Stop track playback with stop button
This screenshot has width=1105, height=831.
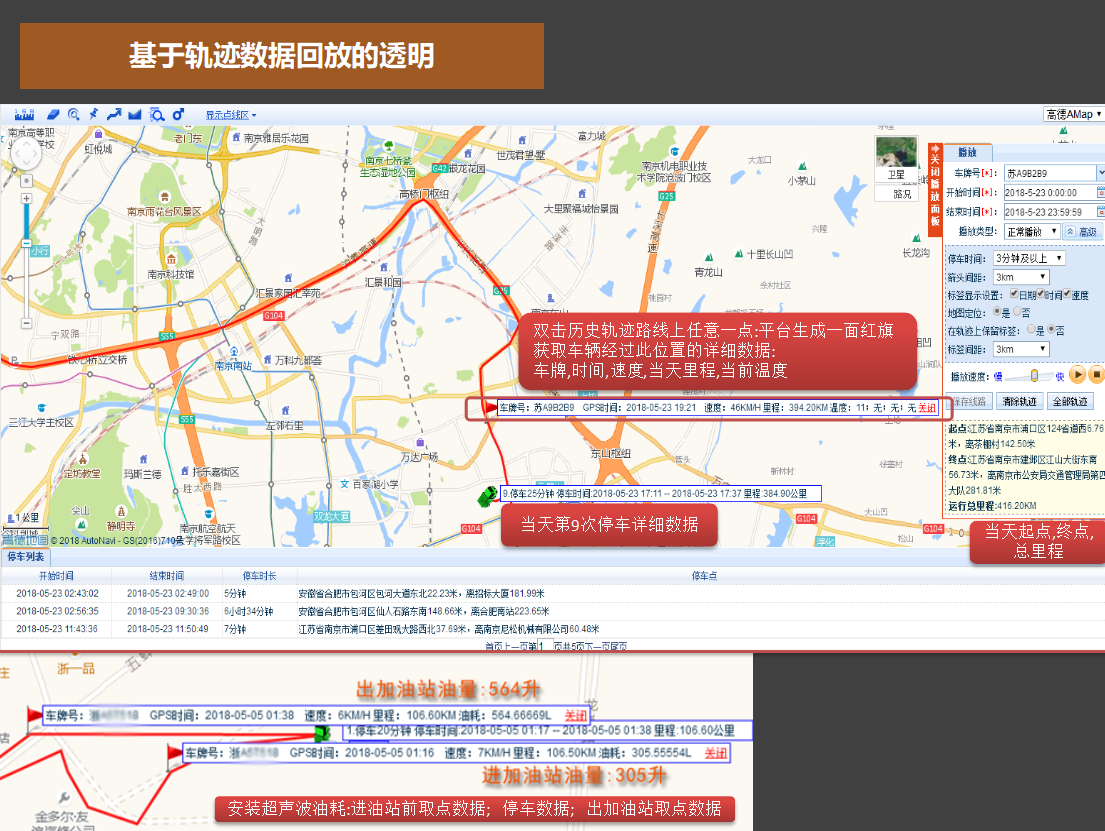1096,375
